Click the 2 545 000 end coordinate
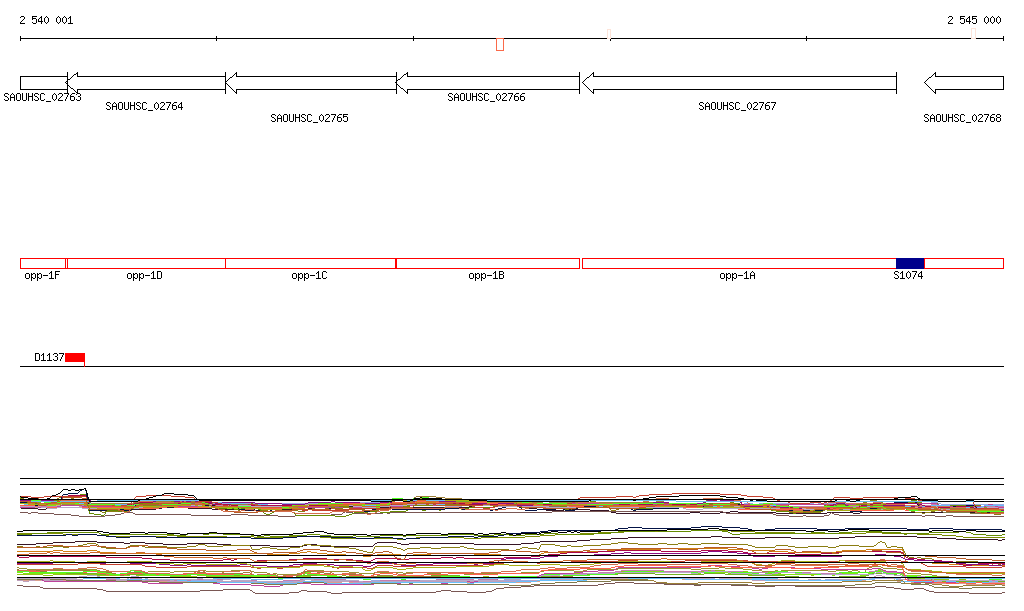 974,20
